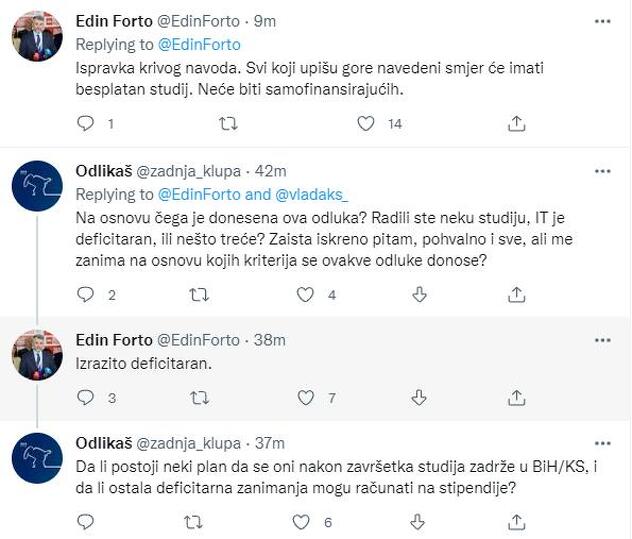Screen dimensions: 632x539
Task: Open more options on Odlikaš 42m tweet
Action: pyautogui.click(x=602, y=171)
